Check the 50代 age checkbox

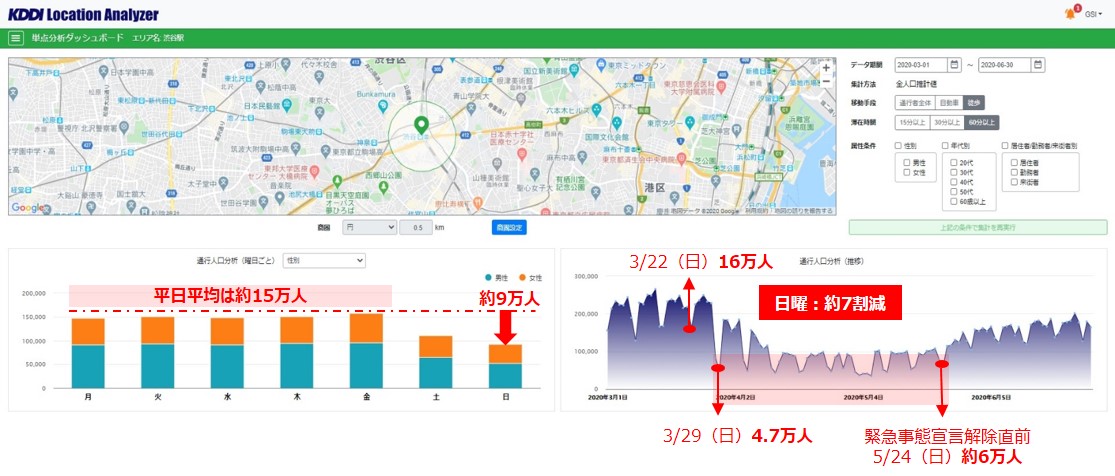[954, 192]
